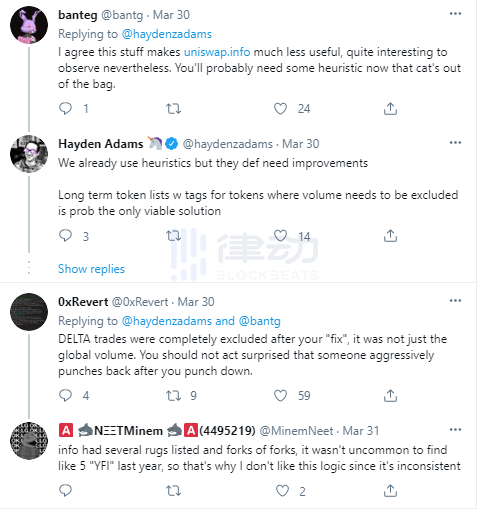Like Hayden Adams' tweet with 14 likes

pyautogui.click(x=280, y=236)
